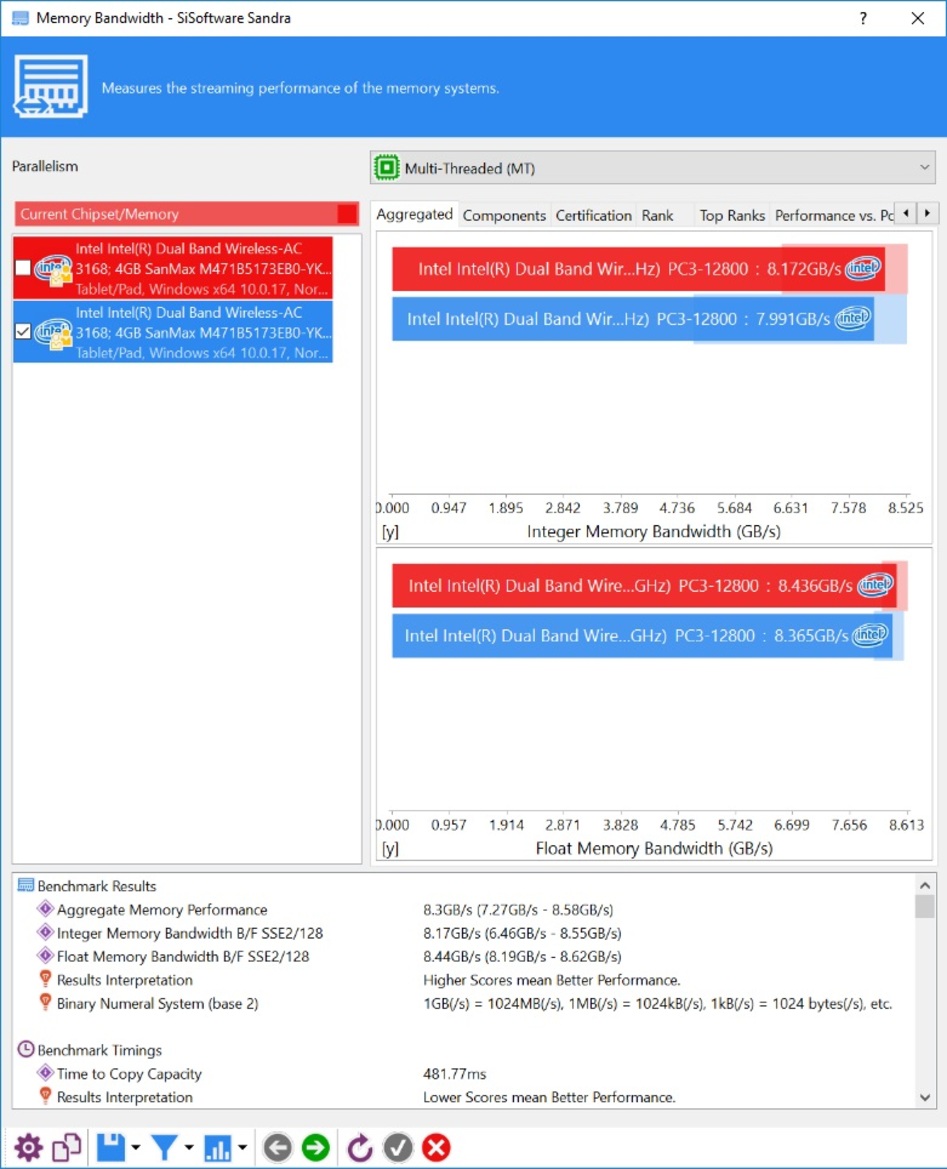The image size is (947, 1169).
Task: Open the Performance vs. tab
Action: (833, 215)
